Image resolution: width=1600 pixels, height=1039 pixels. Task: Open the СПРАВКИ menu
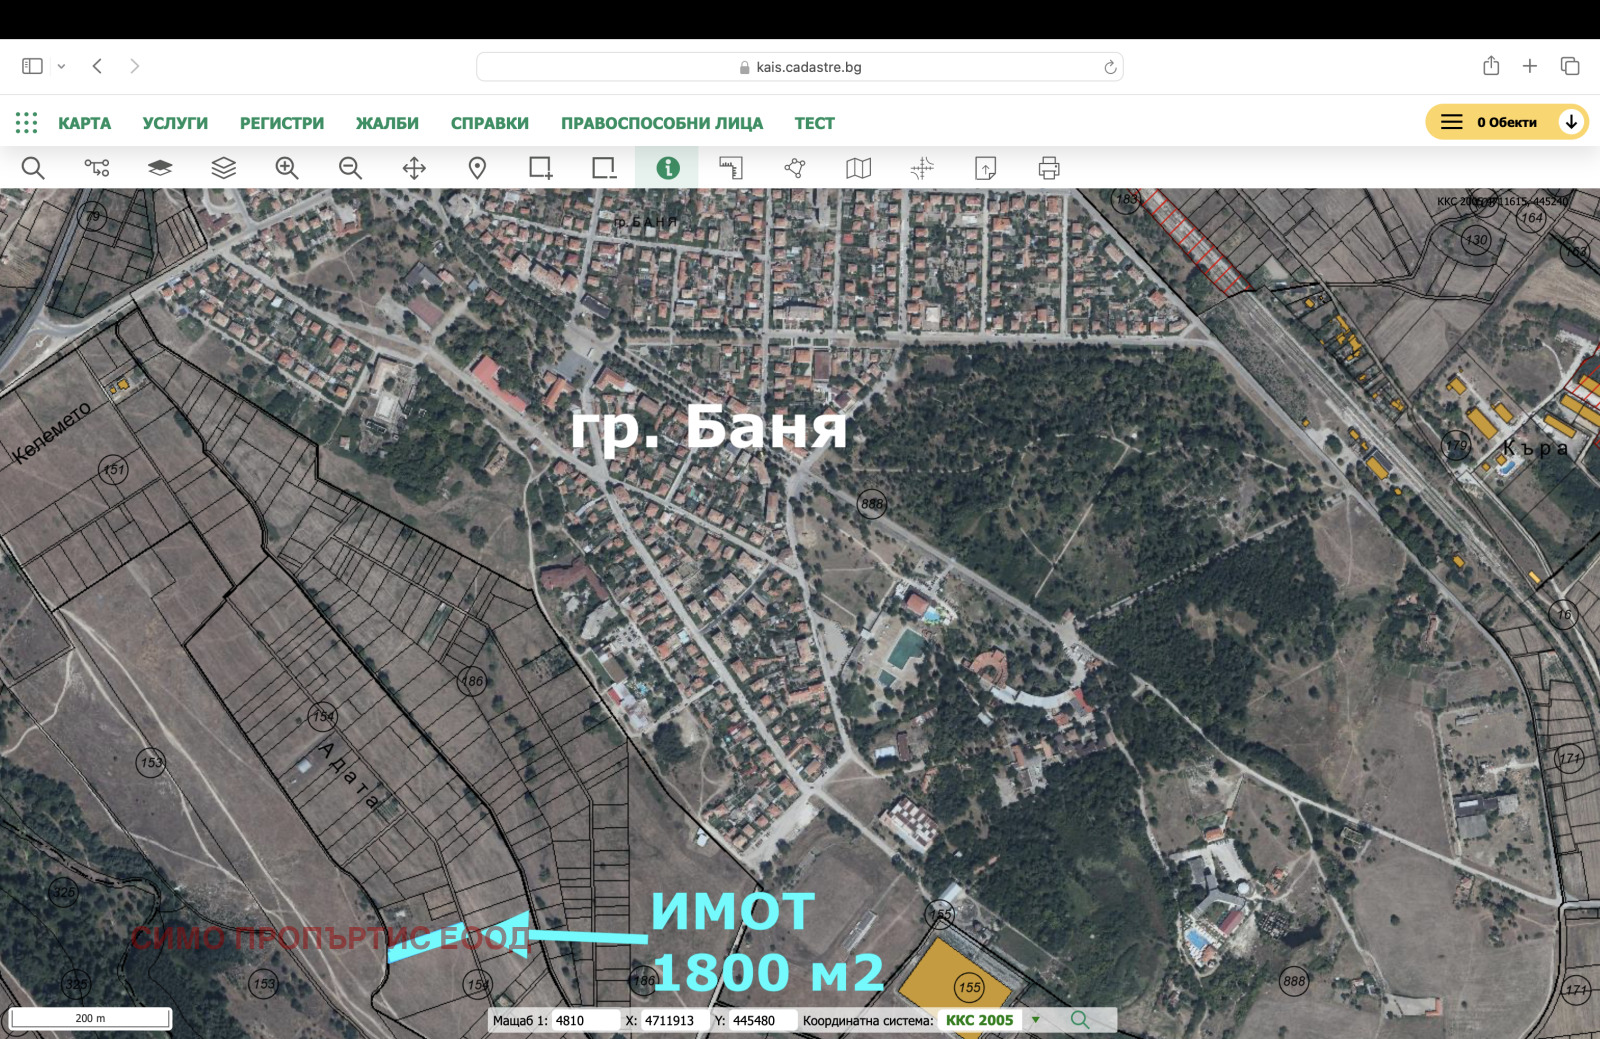tap(489, 123)
